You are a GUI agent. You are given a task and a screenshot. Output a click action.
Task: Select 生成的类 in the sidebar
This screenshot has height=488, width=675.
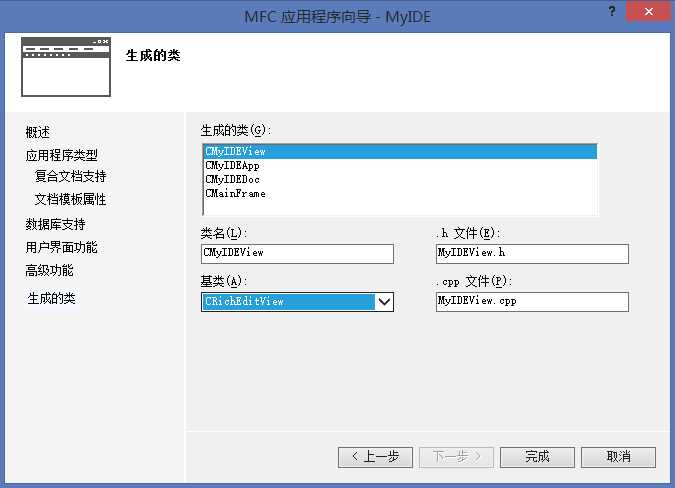(x=51, y=298)
